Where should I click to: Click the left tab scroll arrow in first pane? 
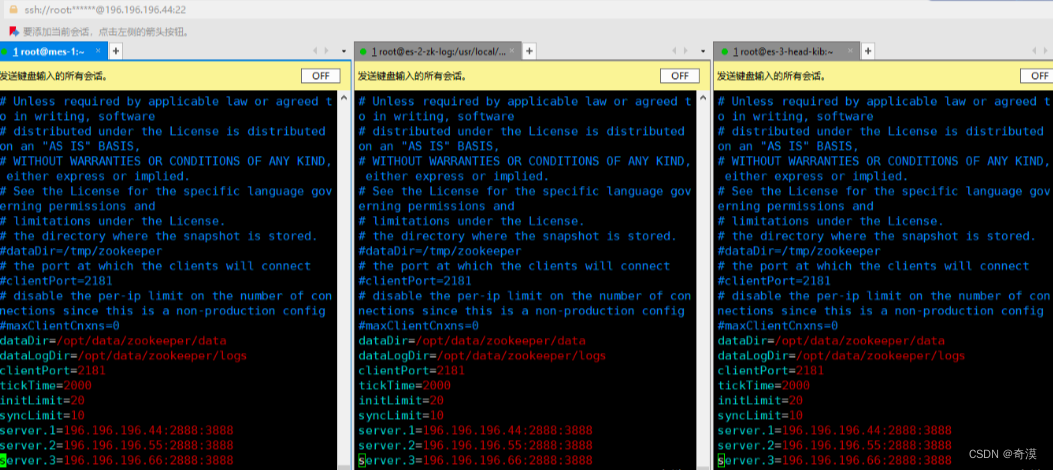click(316, 51)
